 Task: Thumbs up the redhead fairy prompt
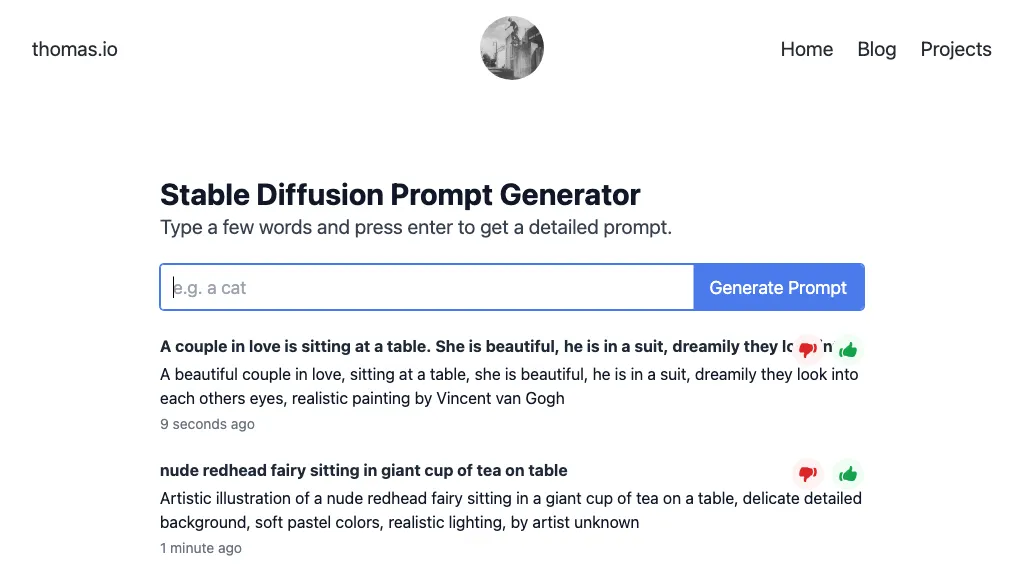pos(848,473)
